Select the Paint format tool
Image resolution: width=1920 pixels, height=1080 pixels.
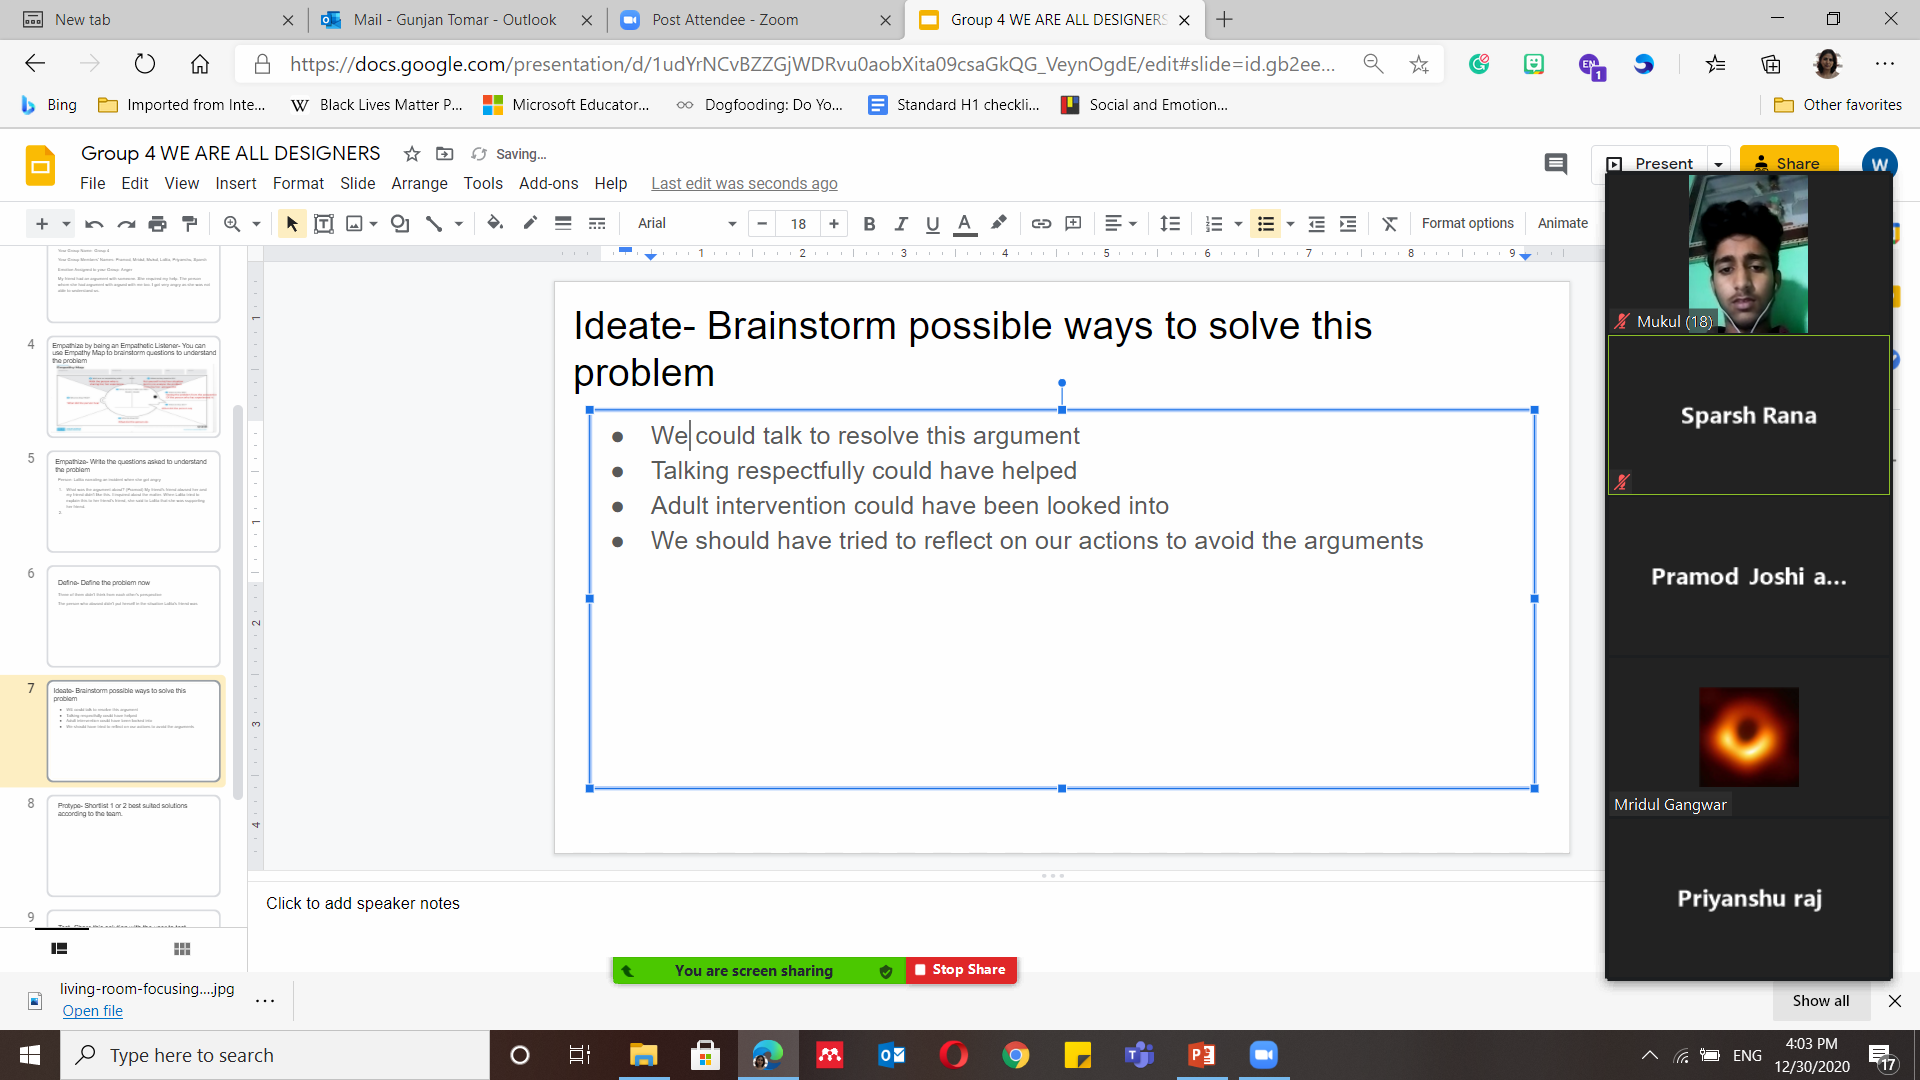(x=189, y=224)
